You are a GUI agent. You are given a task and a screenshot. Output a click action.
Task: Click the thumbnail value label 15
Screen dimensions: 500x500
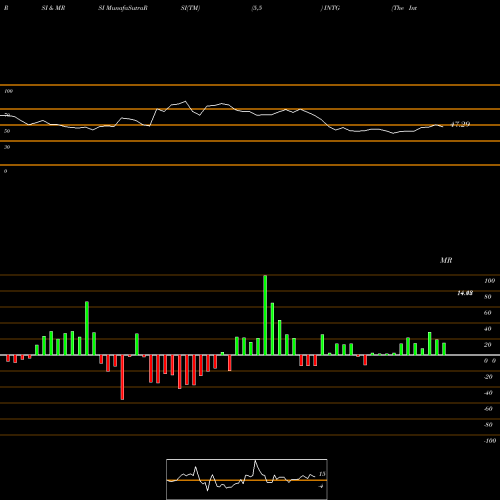322,474
